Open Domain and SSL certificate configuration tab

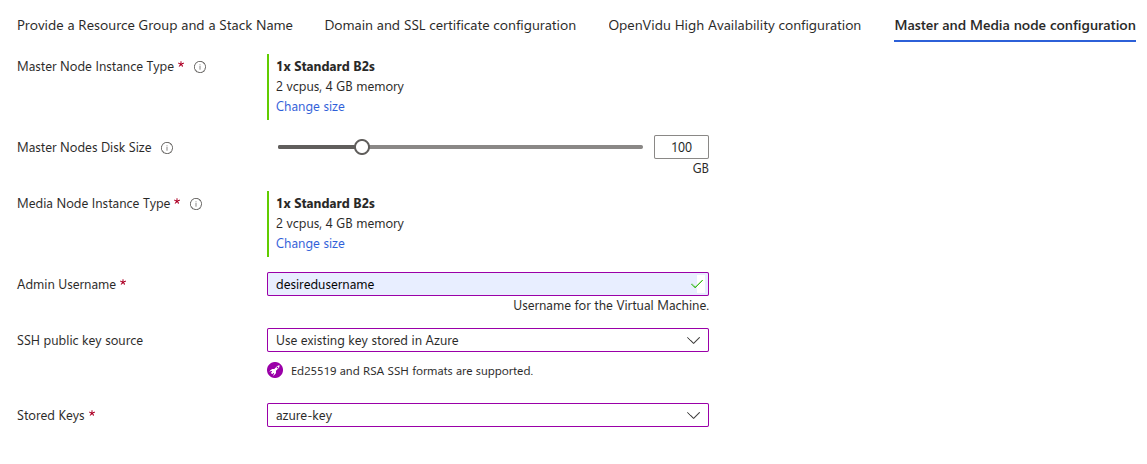click(x=450, y=26)
